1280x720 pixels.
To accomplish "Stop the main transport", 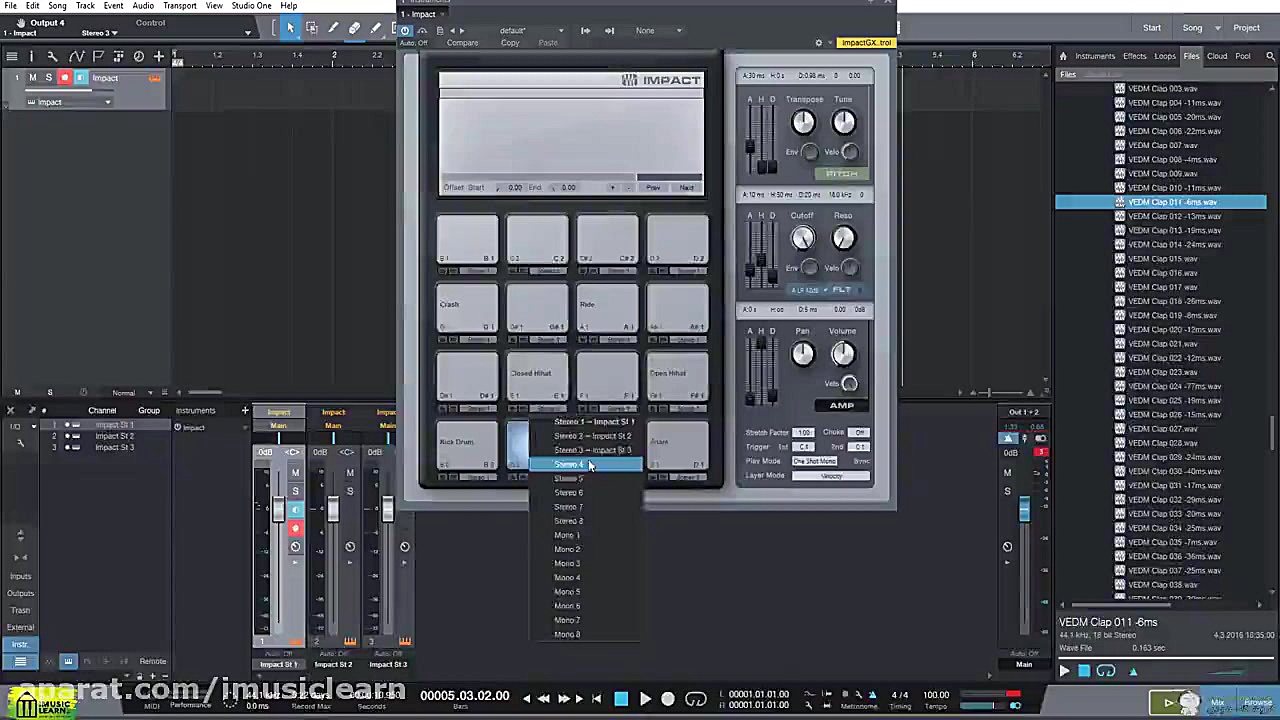I will (621, 699).
